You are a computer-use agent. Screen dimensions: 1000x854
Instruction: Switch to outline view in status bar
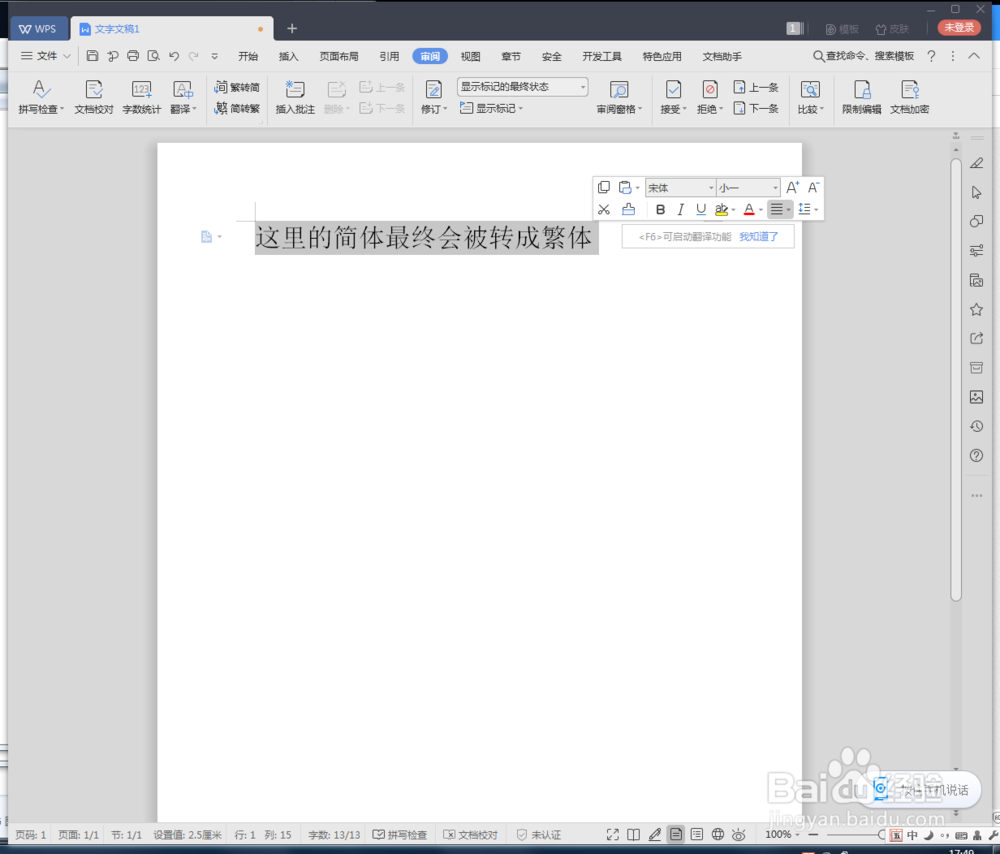(x=697, y=834)
